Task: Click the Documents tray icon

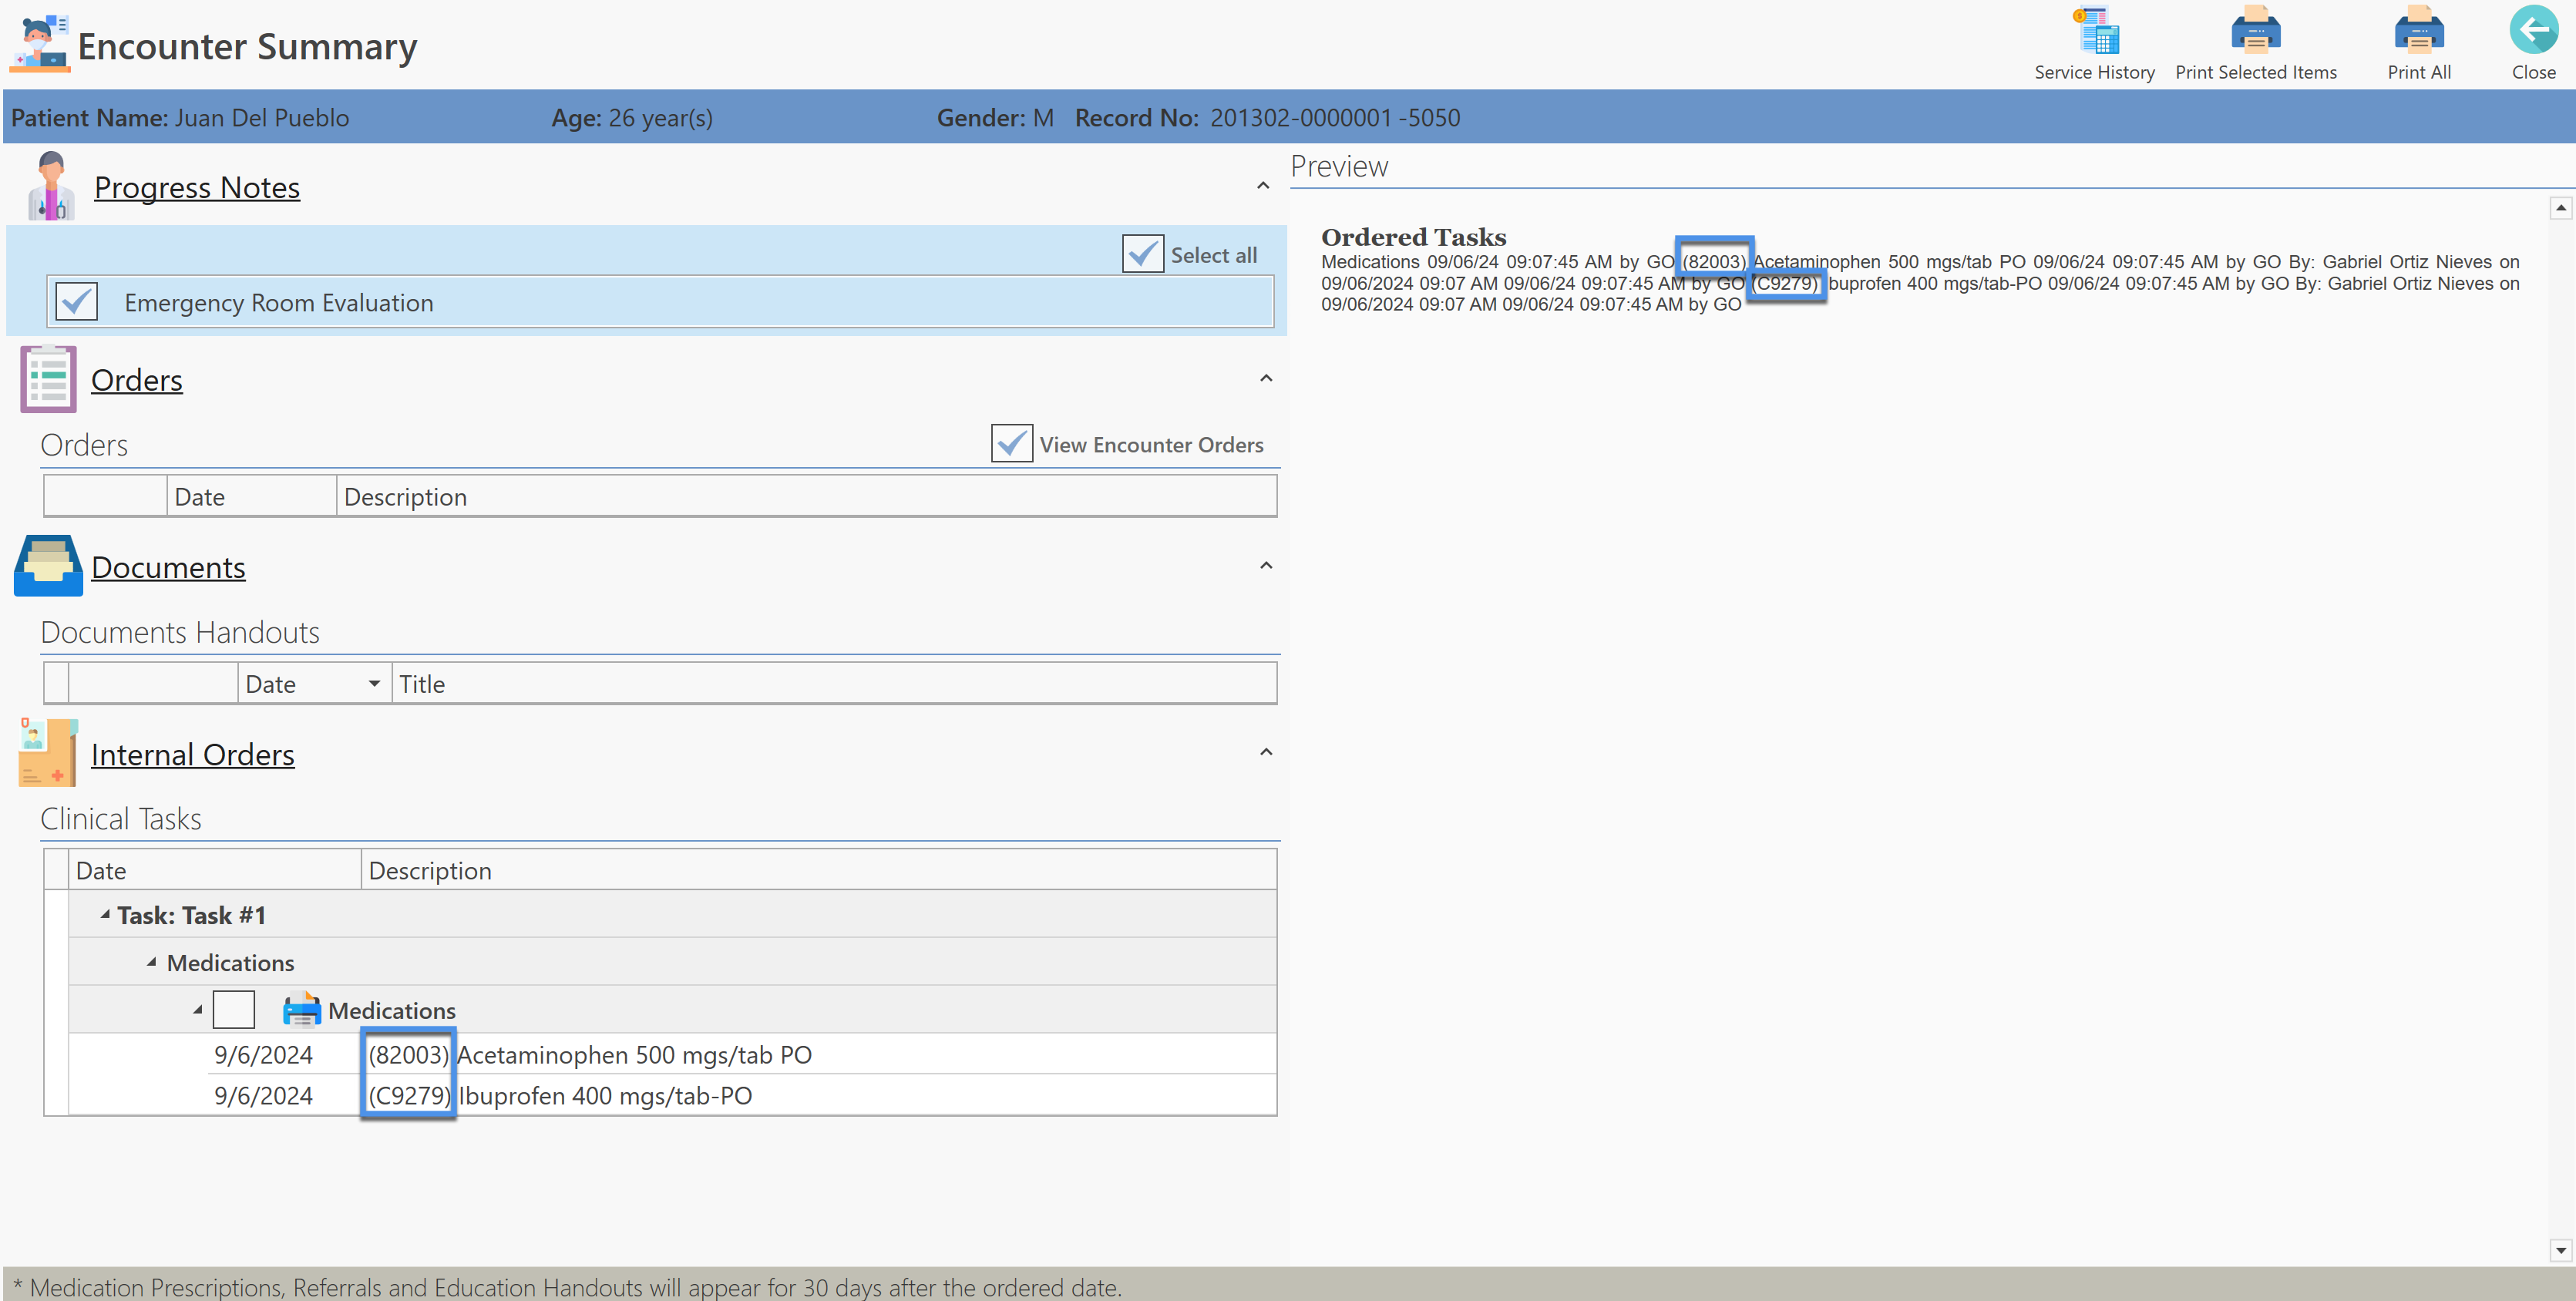Action: [x=48, y=566]
